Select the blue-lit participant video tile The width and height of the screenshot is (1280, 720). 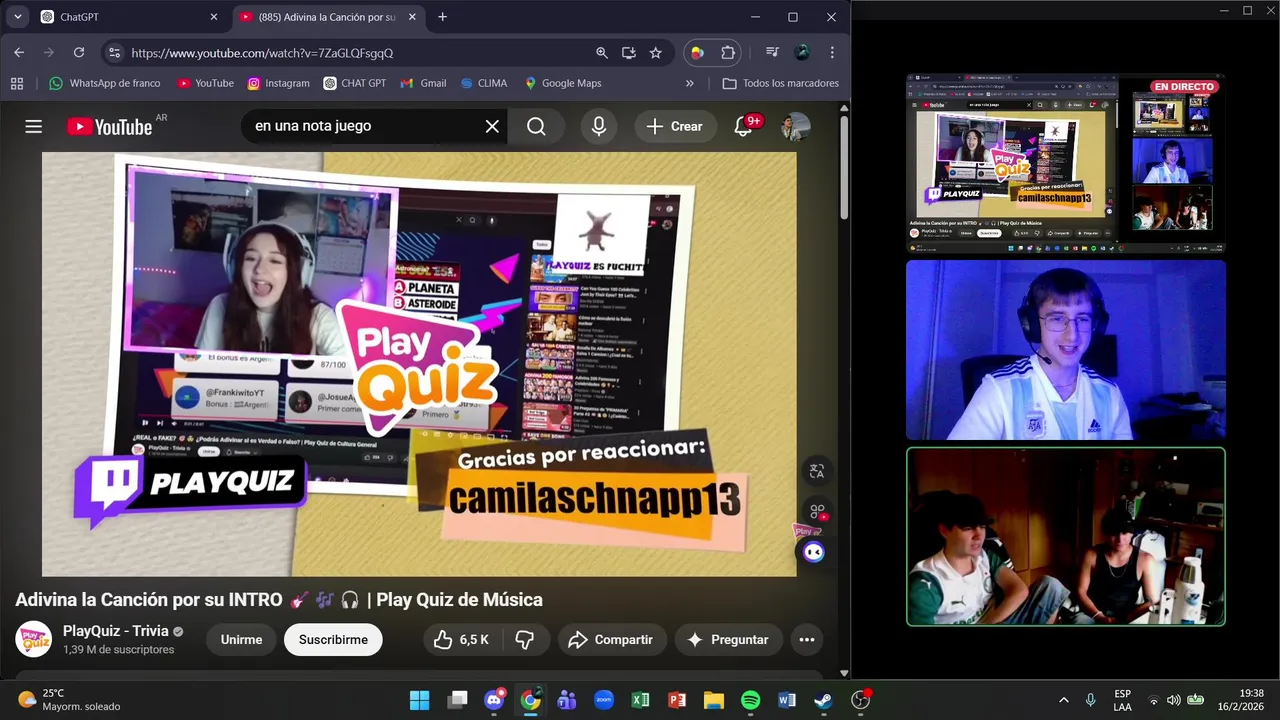[1065, 350]
